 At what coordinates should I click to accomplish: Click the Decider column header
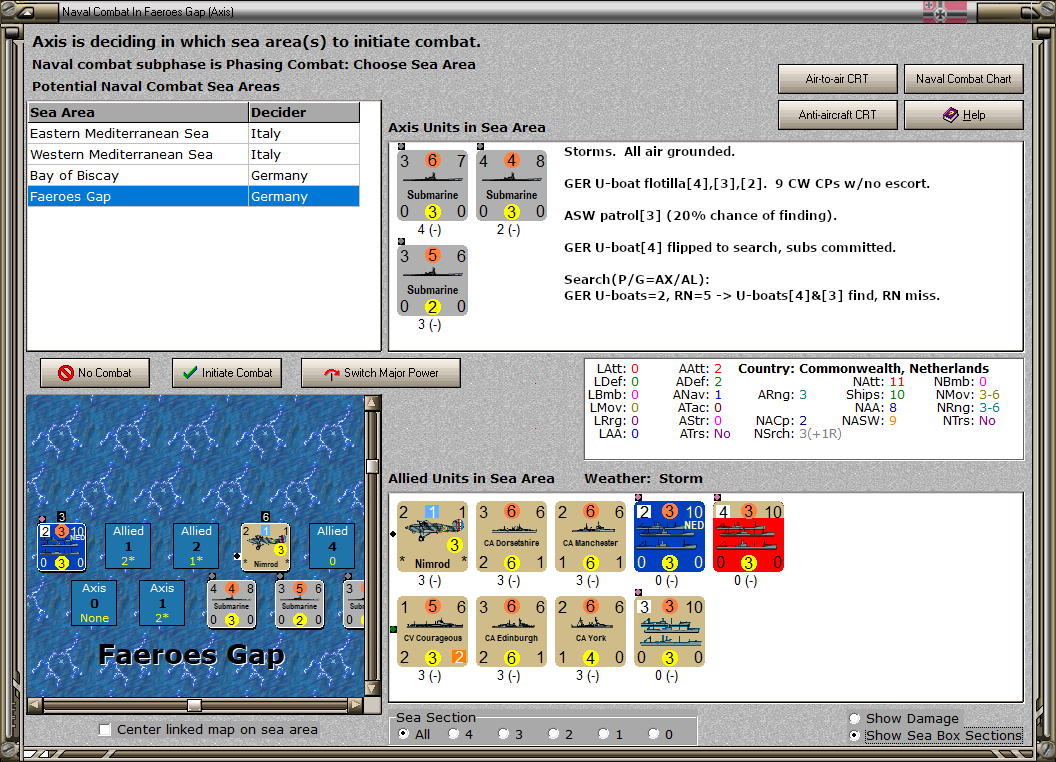[304, 113]
